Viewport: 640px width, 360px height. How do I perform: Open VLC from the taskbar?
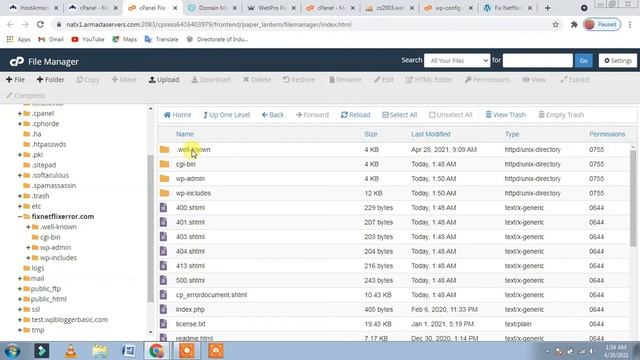point(71,351)
